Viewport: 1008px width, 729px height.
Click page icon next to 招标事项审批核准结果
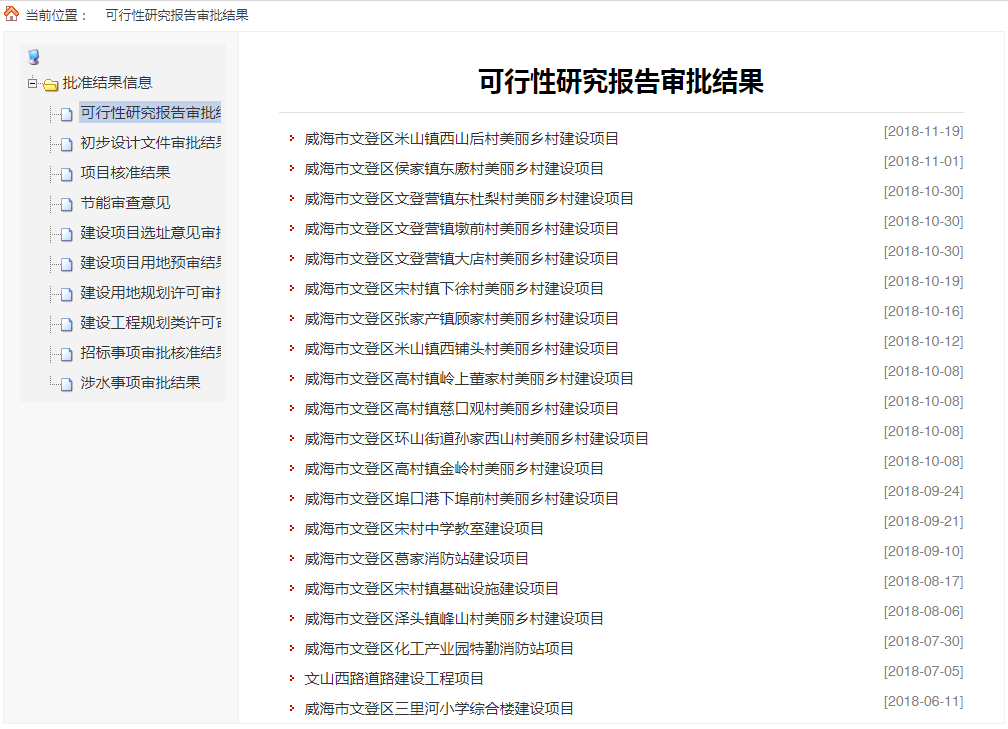pos(67,354)
